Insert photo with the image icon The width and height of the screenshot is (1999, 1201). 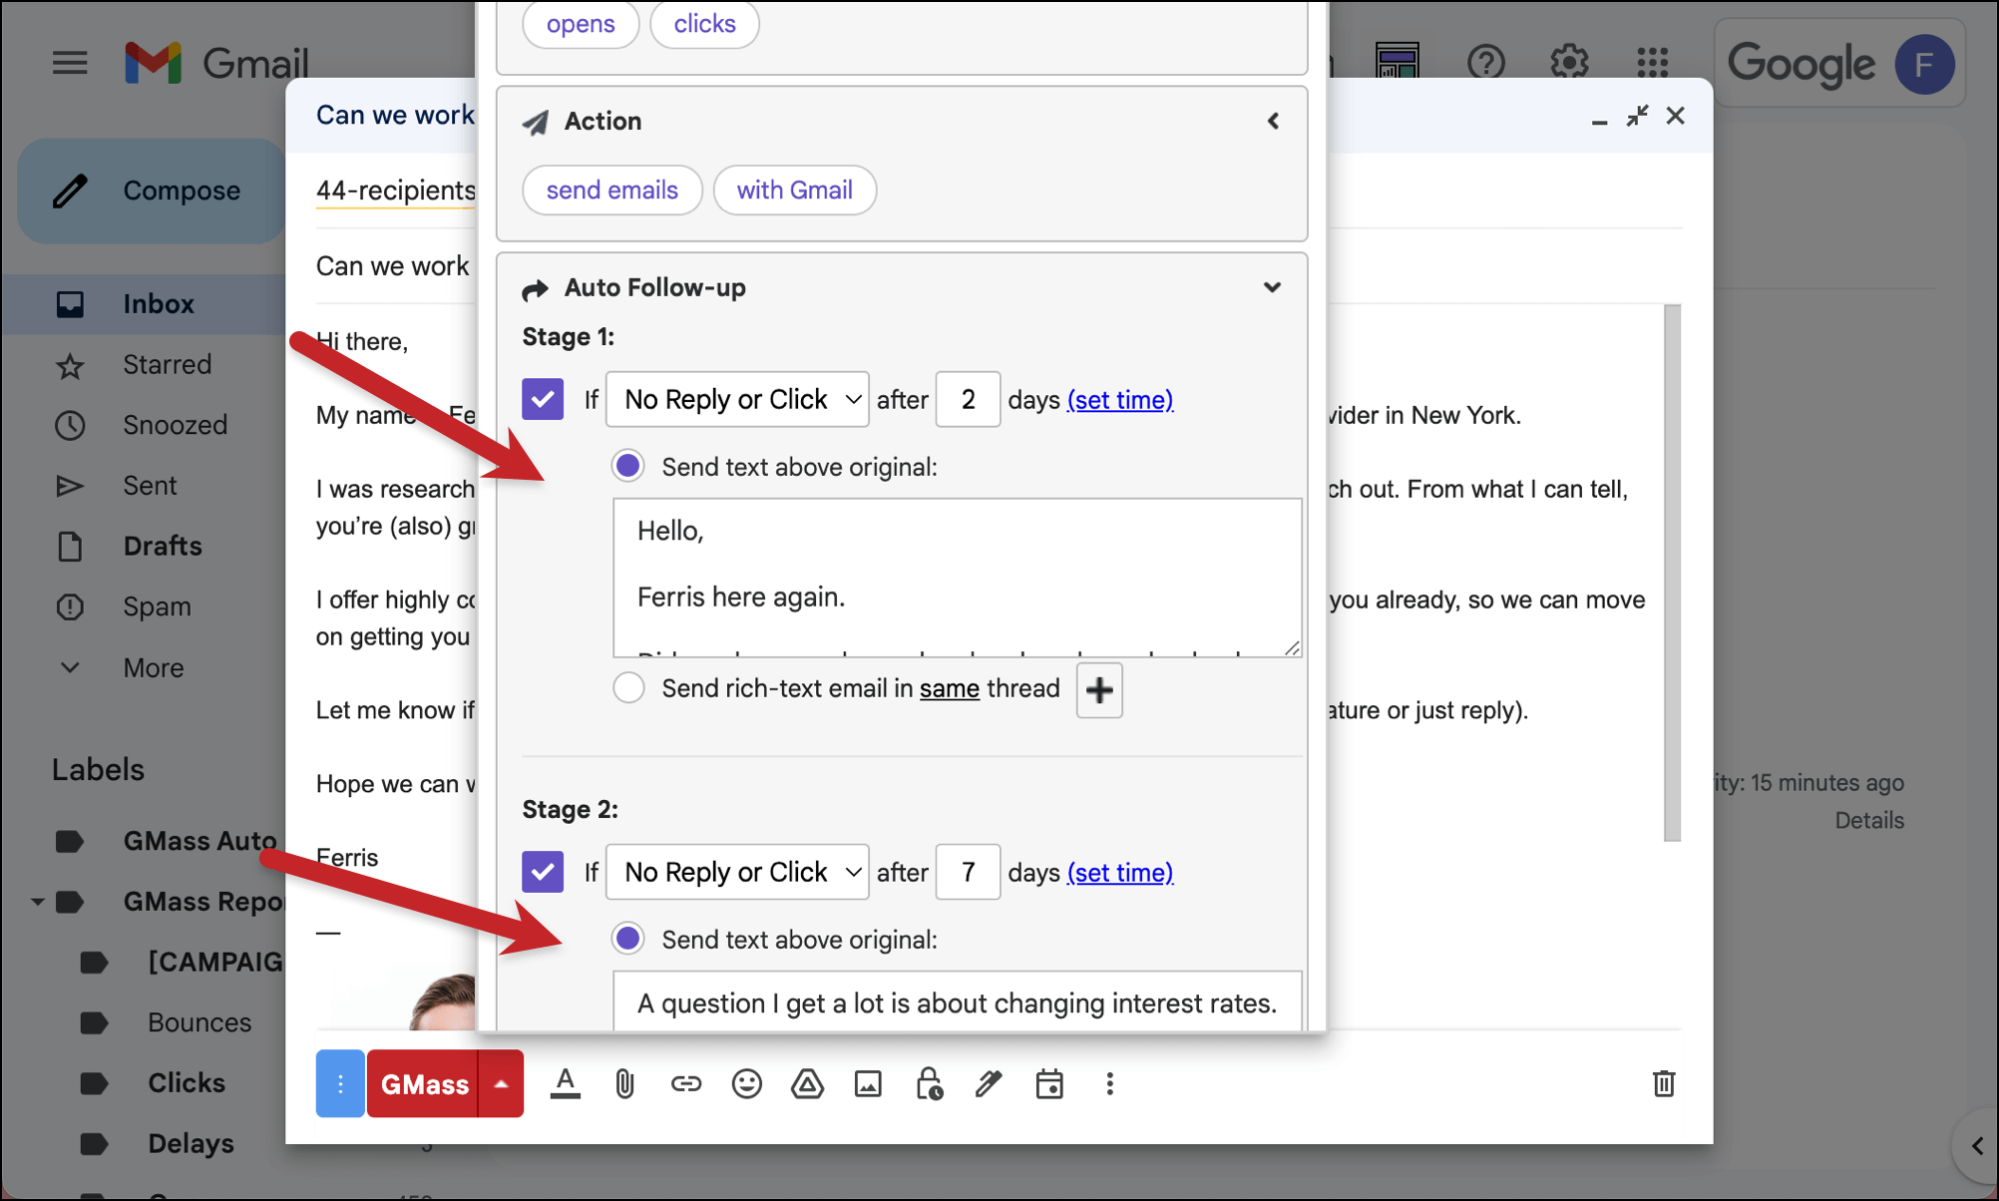click(868, 1084)
